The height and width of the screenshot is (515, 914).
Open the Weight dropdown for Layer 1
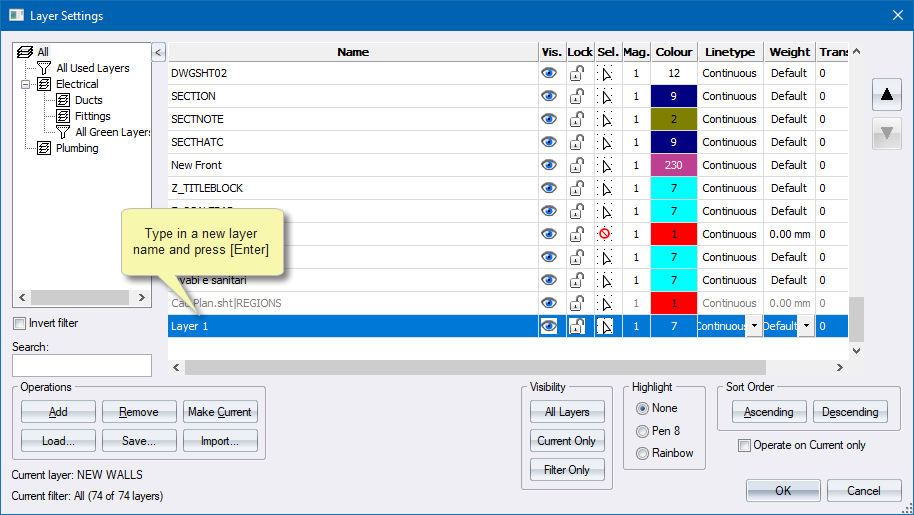pyautogui.click(x=804, y=327)
